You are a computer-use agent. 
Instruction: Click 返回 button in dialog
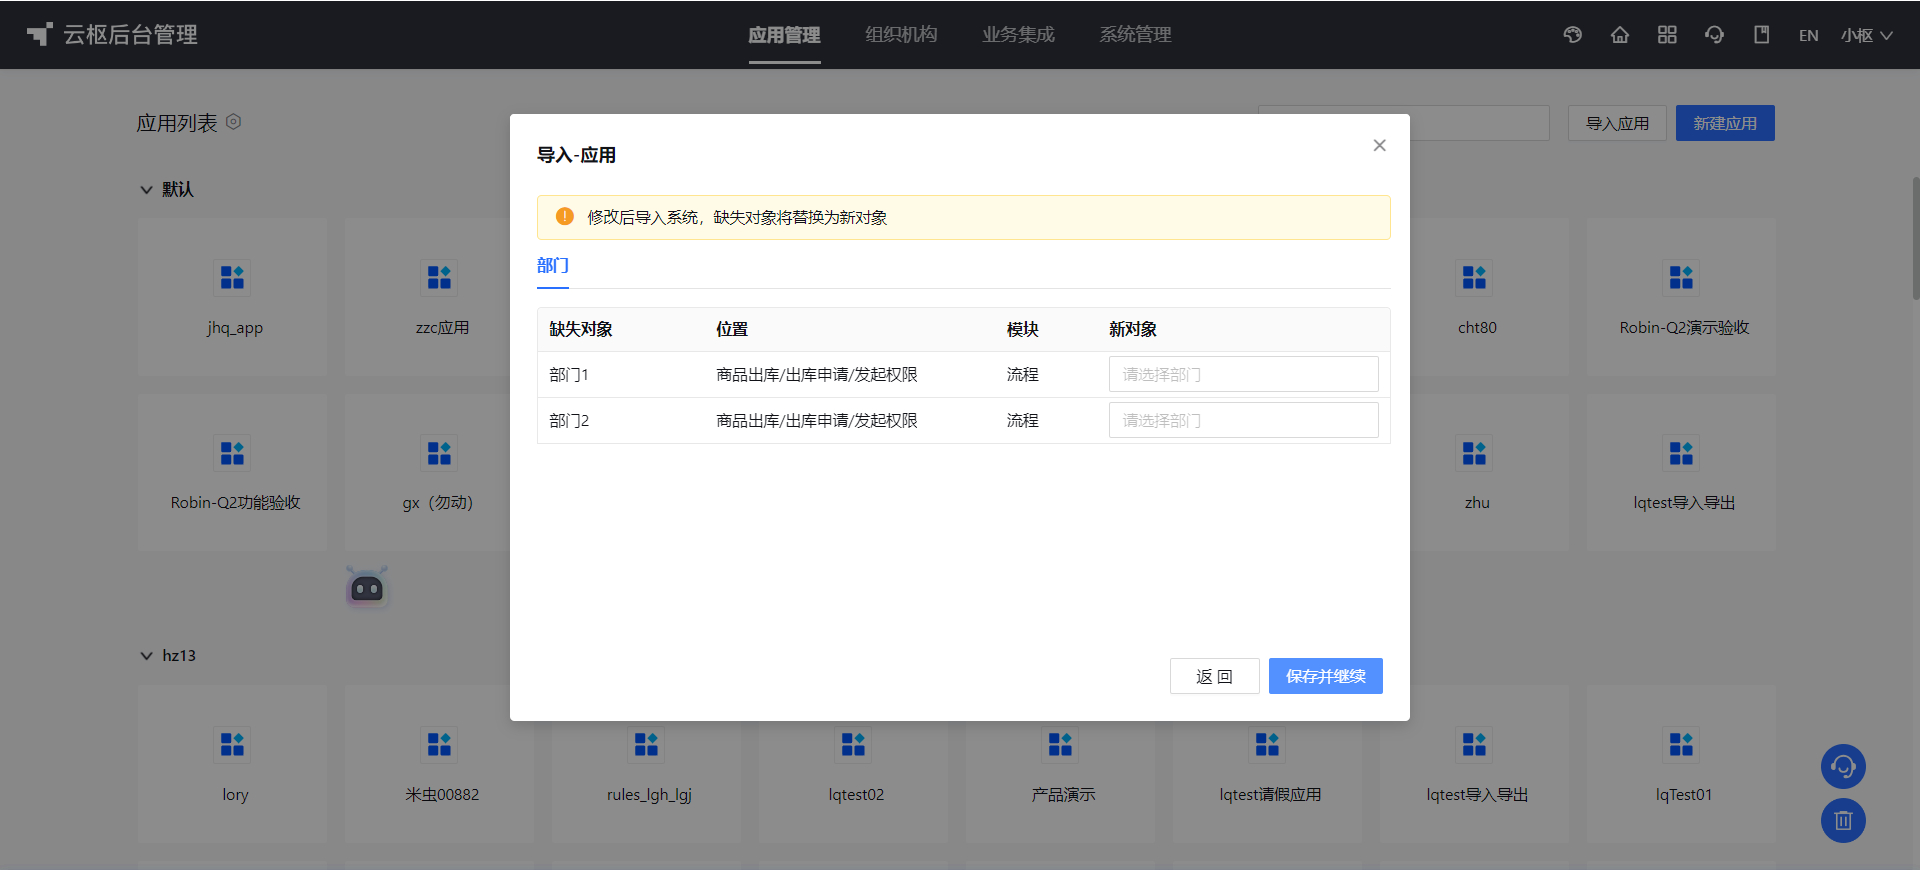[x=1214, y=676]
